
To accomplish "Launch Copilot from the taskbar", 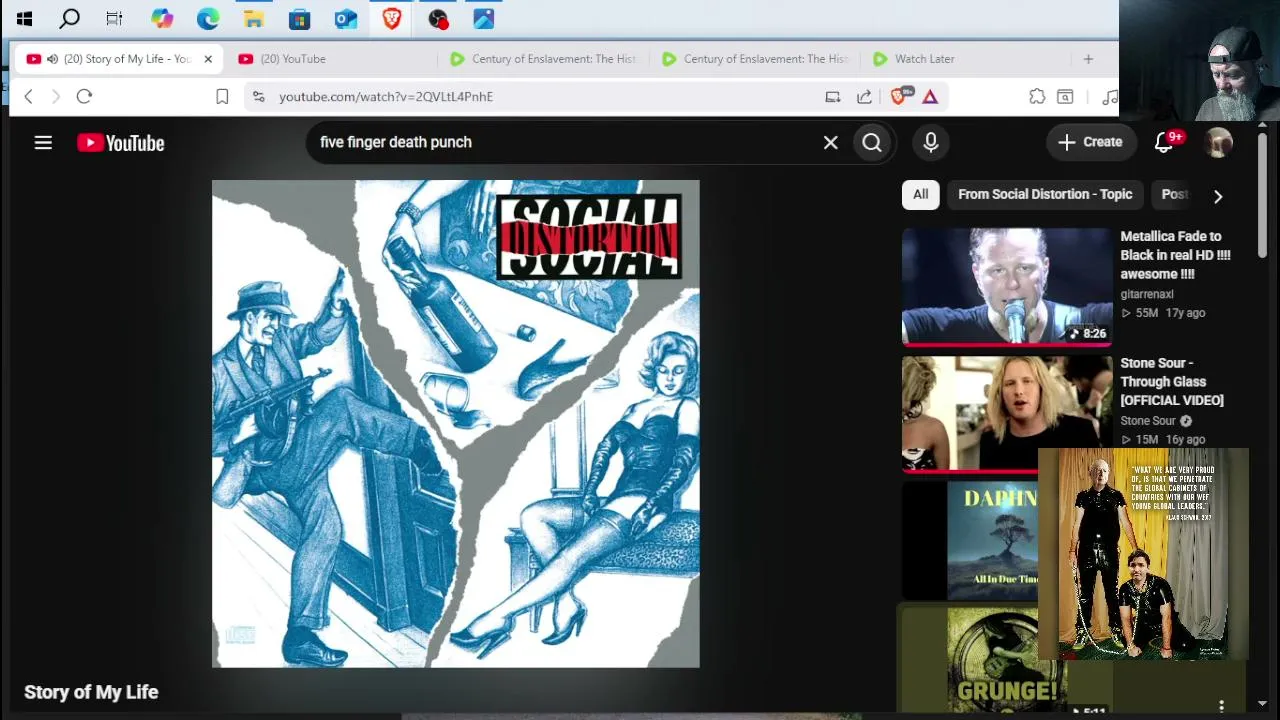I will coord(162,18).
